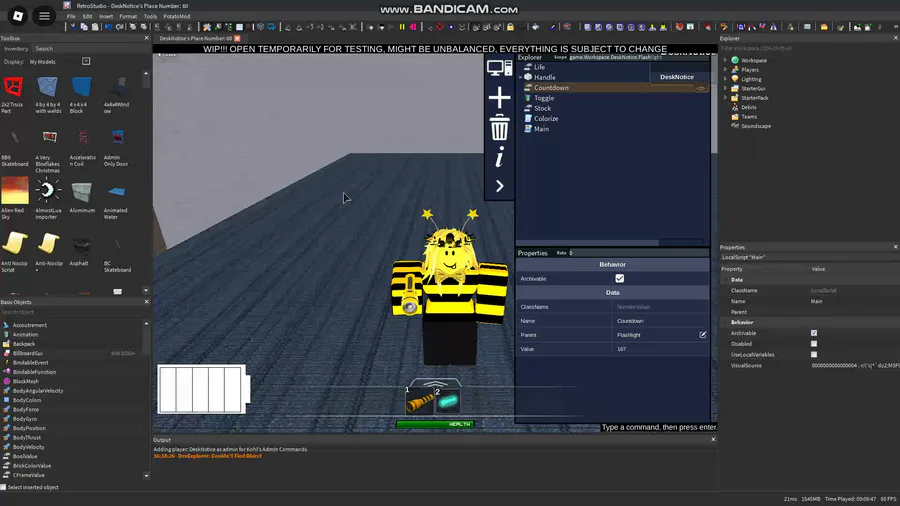
Task: Click the yellow Pause toolbar icon
Action: click(x=402, y=27)
